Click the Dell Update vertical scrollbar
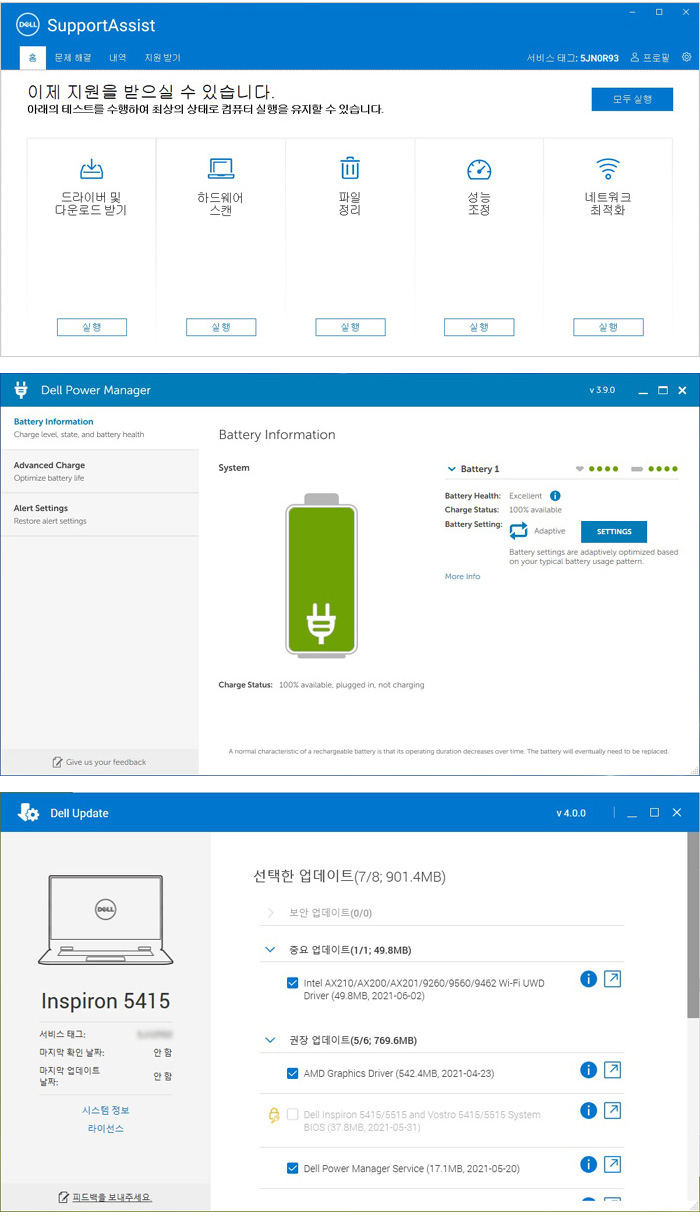Screen dimensions: 700x1216 (693, 925)
